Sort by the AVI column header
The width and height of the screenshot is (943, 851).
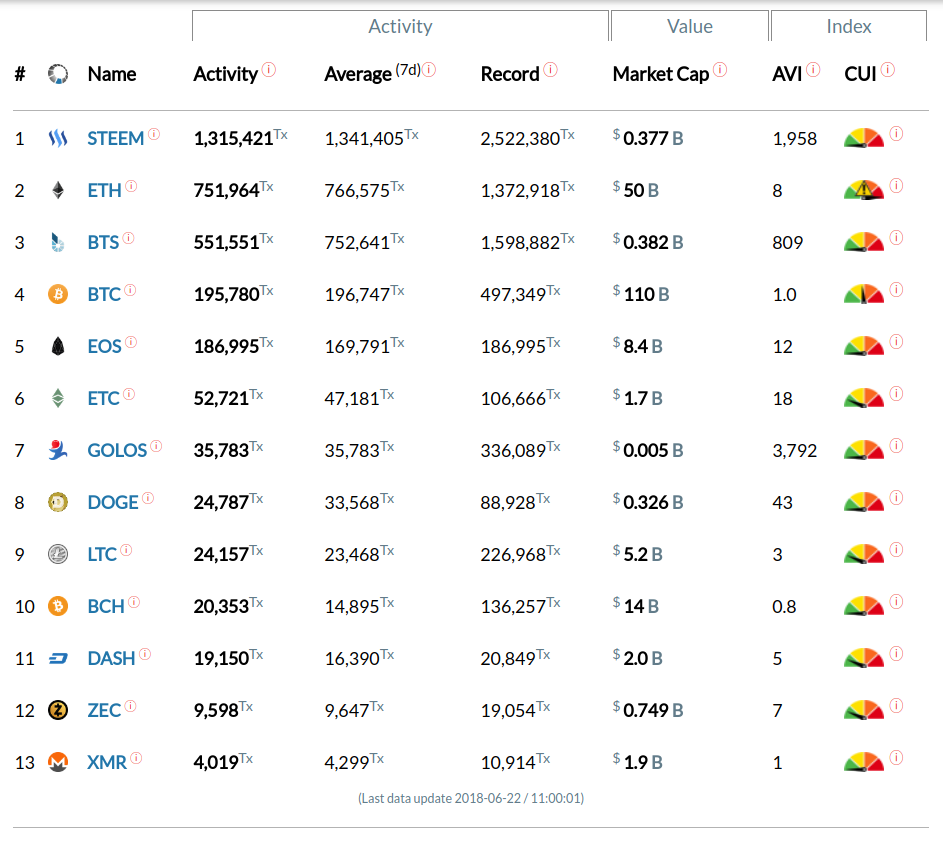coord(787,74)
